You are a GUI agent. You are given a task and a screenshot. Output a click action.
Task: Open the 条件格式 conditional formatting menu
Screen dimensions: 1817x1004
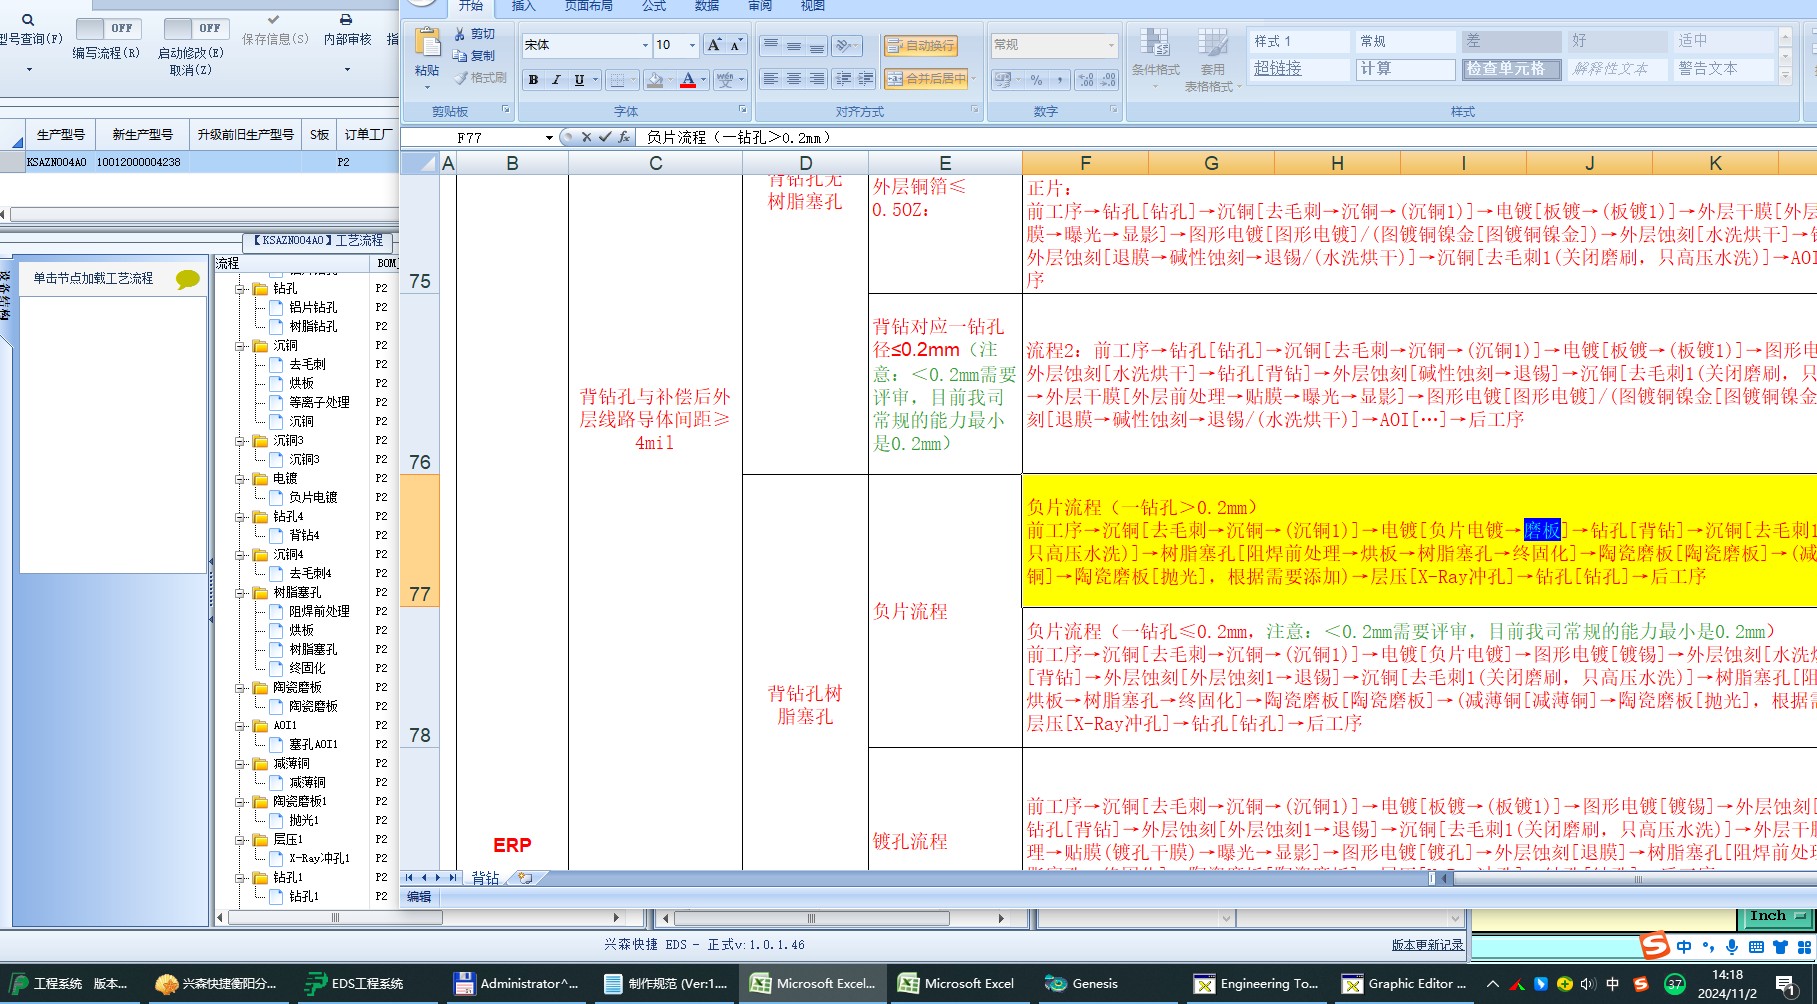pos(1155,59)
